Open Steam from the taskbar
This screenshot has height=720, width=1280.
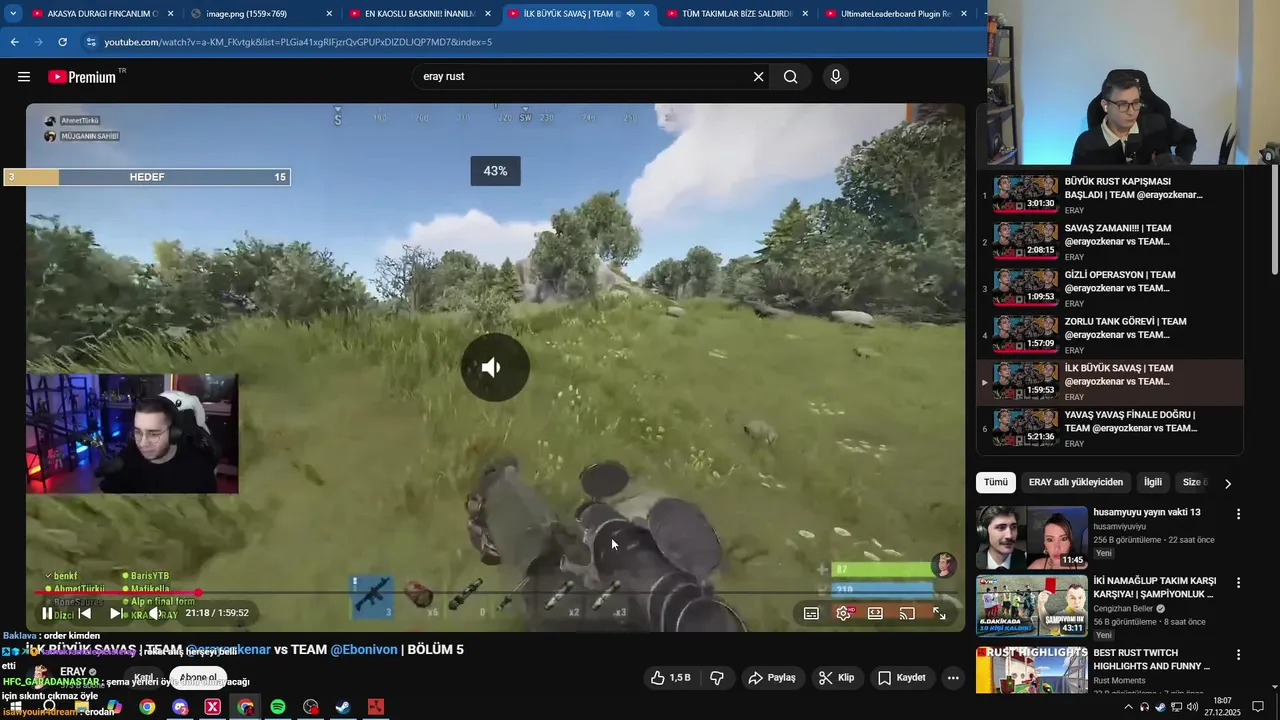[343, 707]
